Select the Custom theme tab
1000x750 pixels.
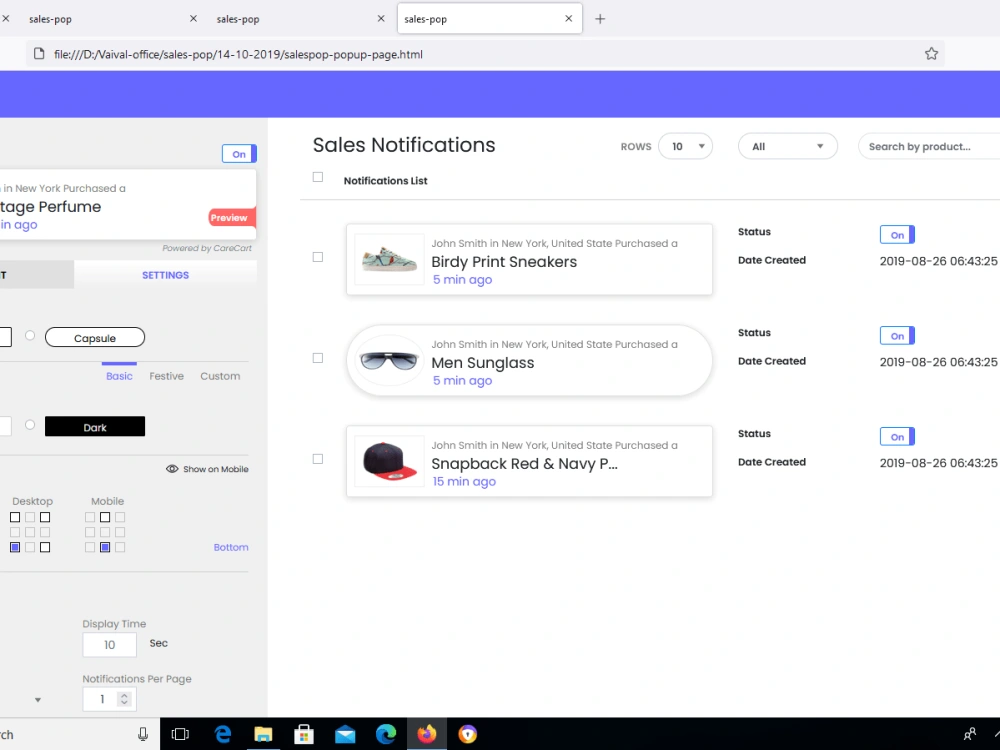(x=220, y=376)
